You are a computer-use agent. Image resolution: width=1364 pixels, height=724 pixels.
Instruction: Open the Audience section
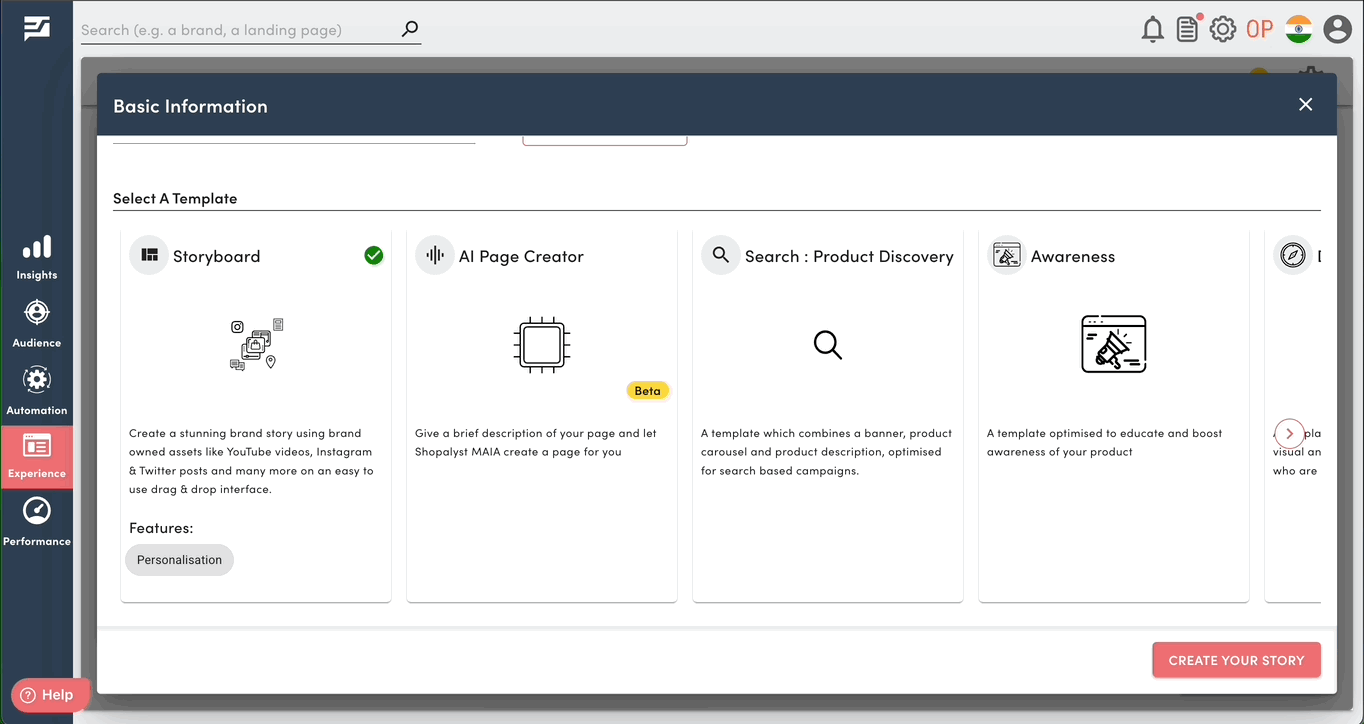tap(37, 324)
